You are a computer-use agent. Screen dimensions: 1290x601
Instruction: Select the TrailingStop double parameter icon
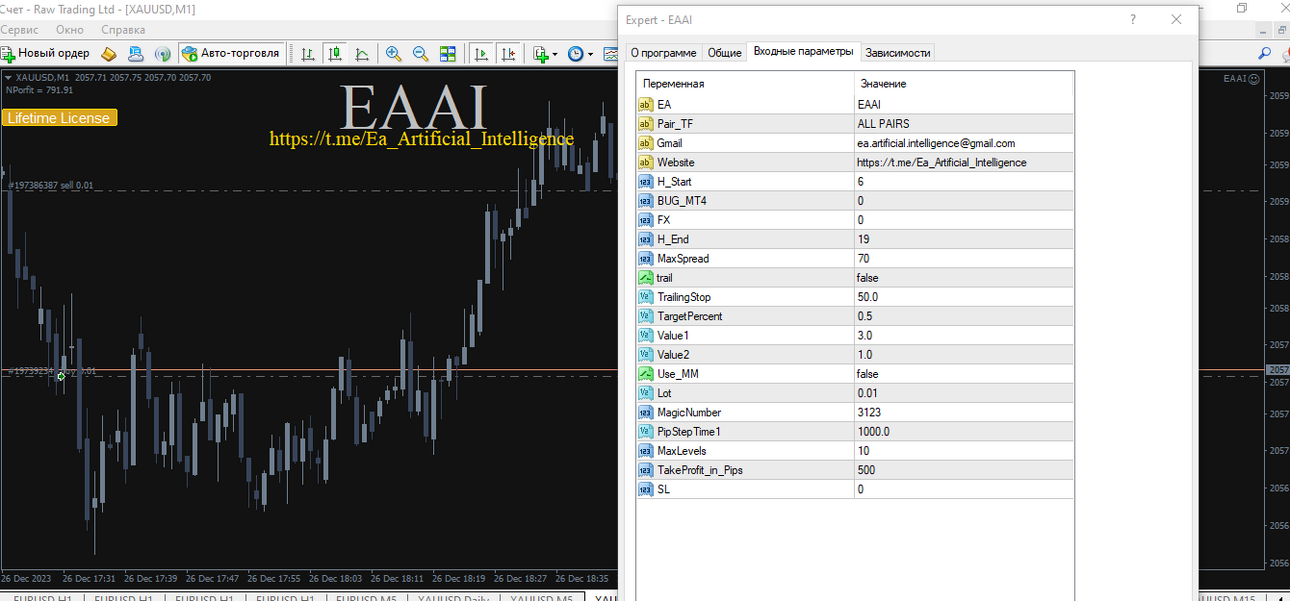pyautogui.click(x=646, y=297)
